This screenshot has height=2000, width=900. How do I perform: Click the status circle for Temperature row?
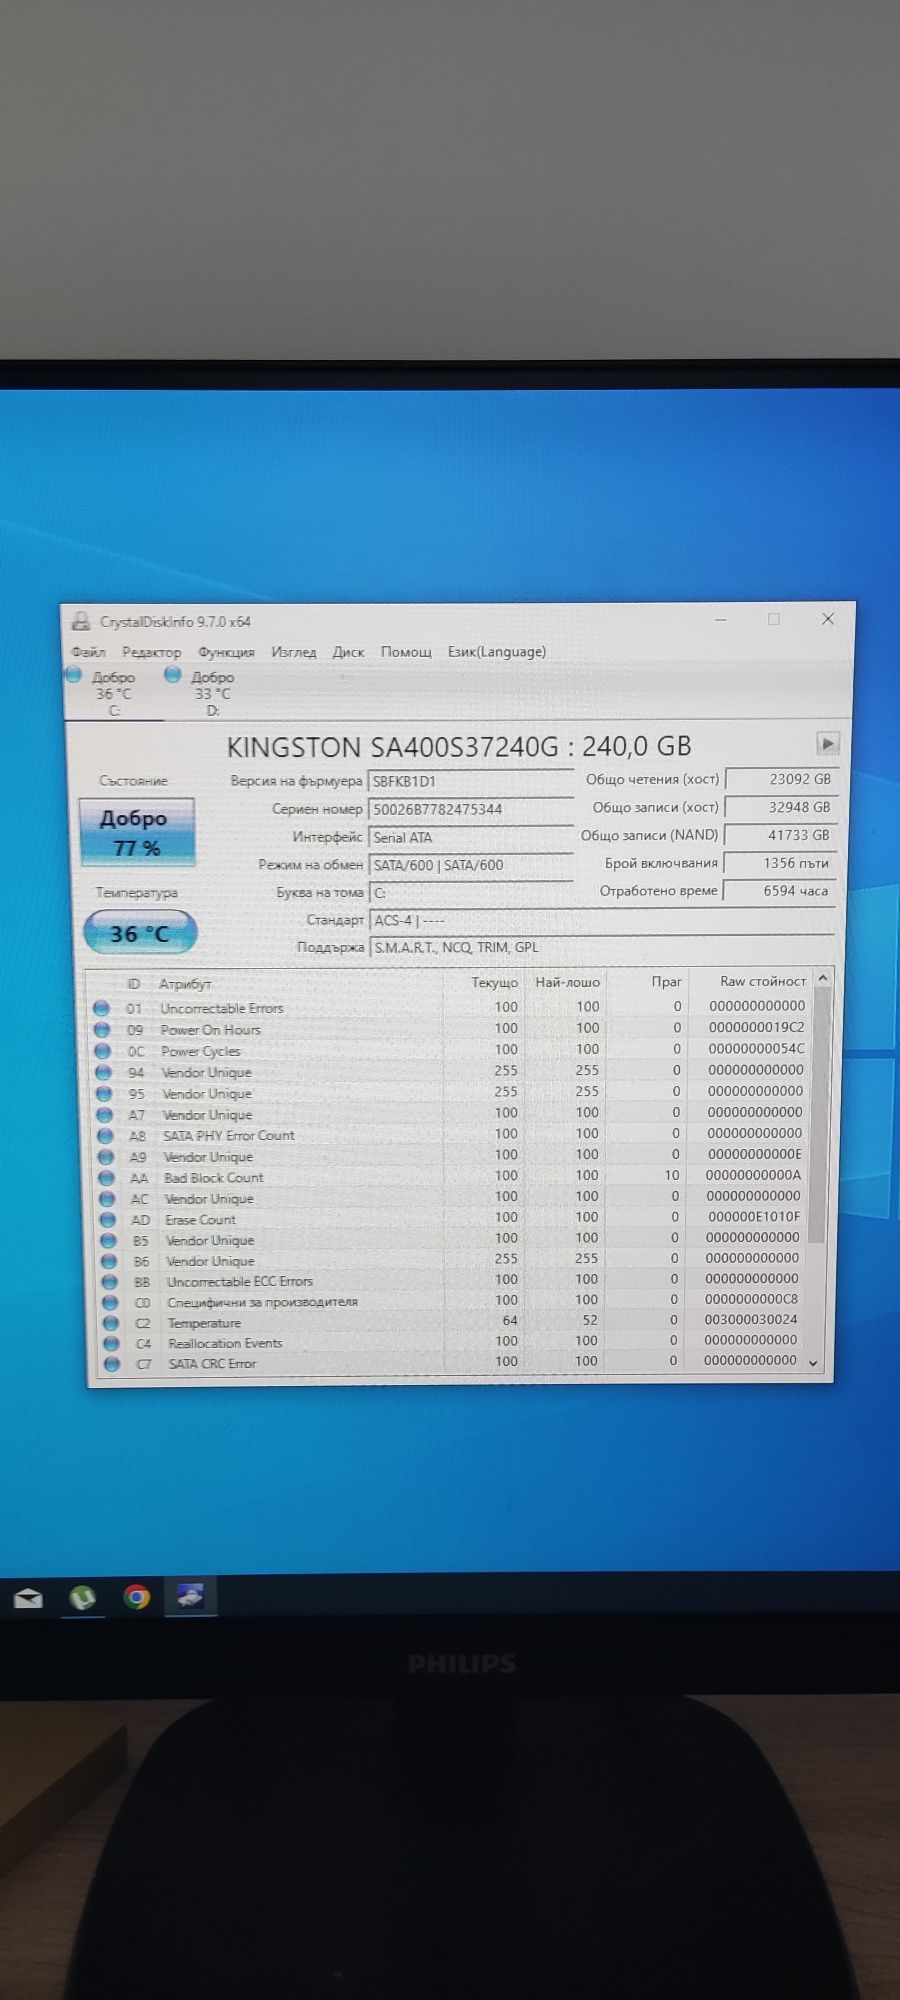click(x=111, y=1323)
